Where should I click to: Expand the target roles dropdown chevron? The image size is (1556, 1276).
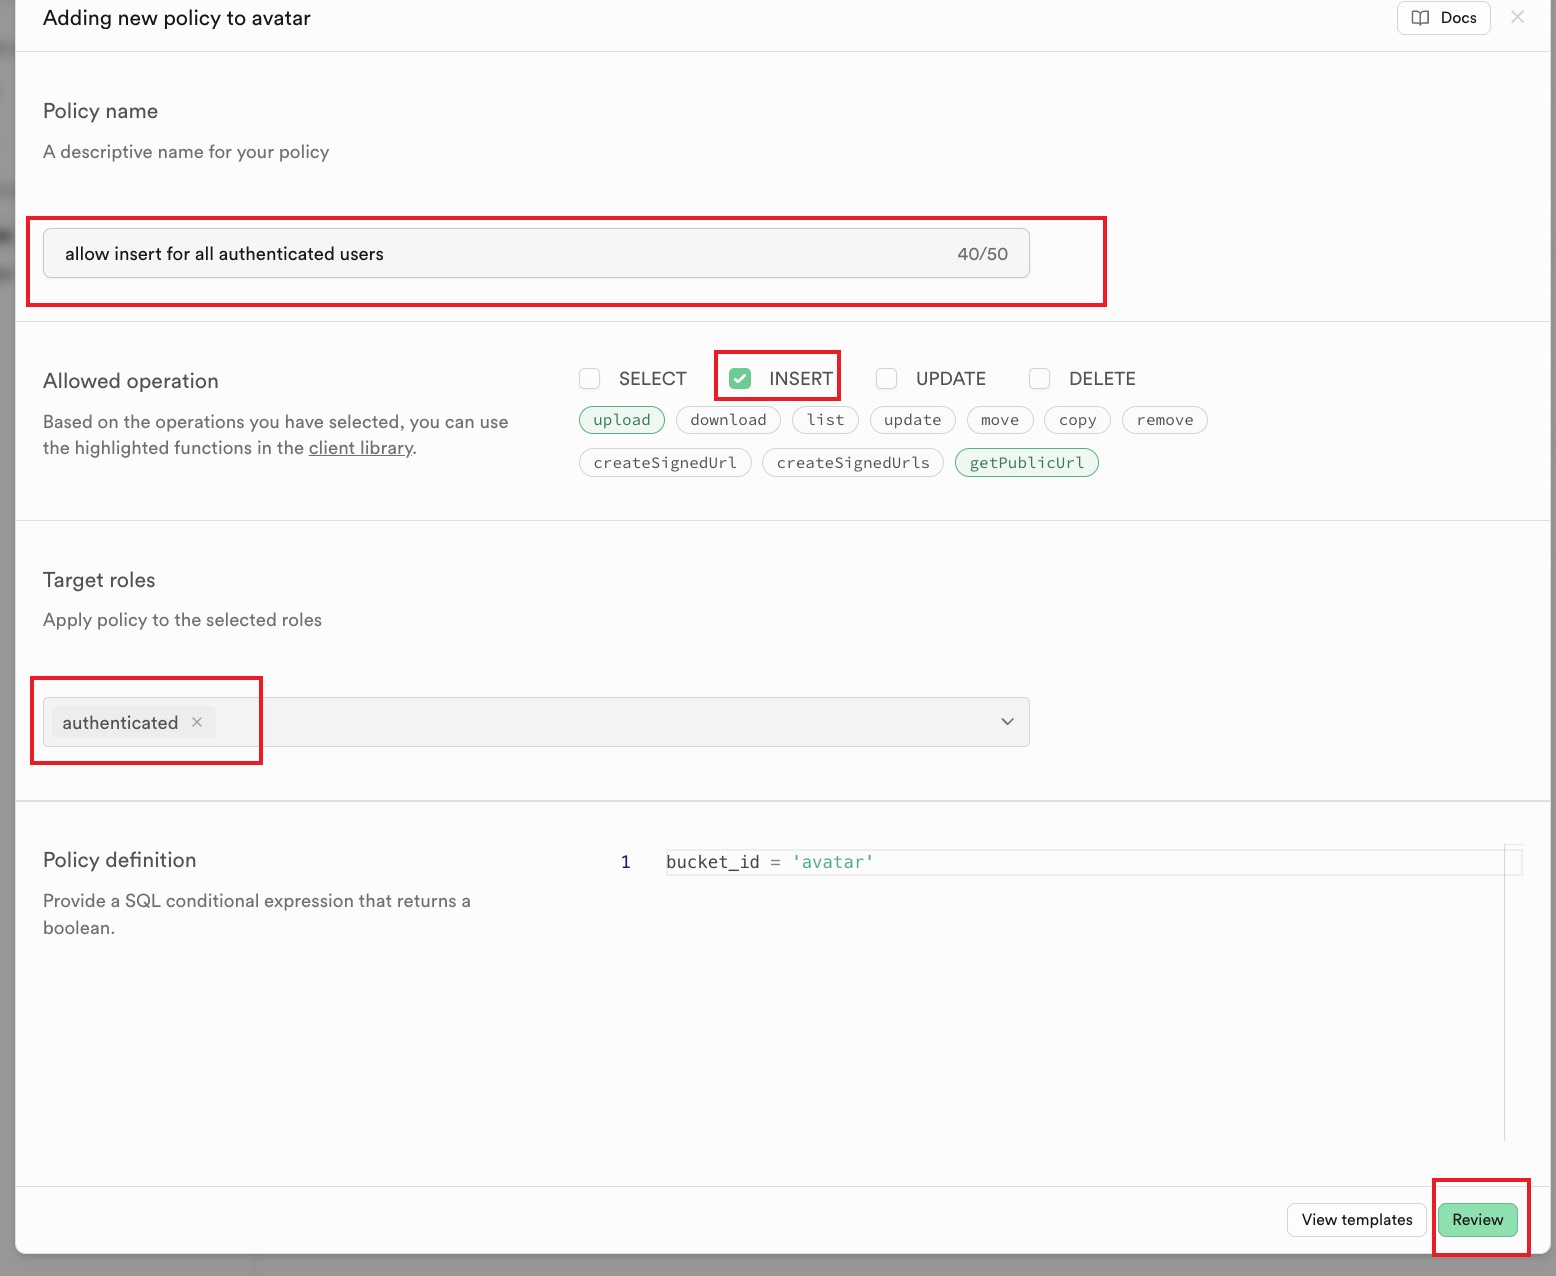click(1007, 722)
